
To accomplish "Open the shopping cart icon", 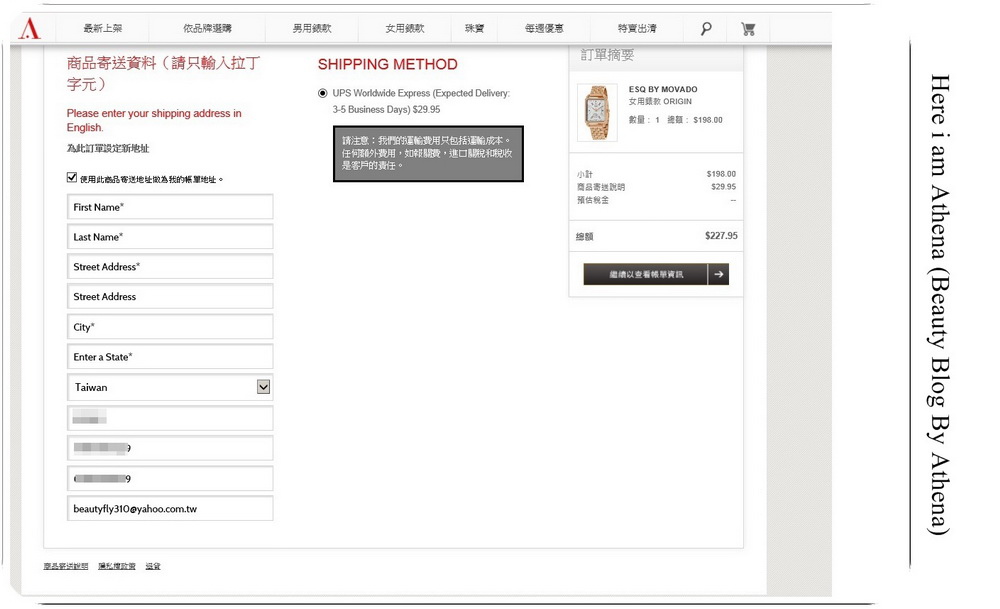I will click(x=748, y=29).
